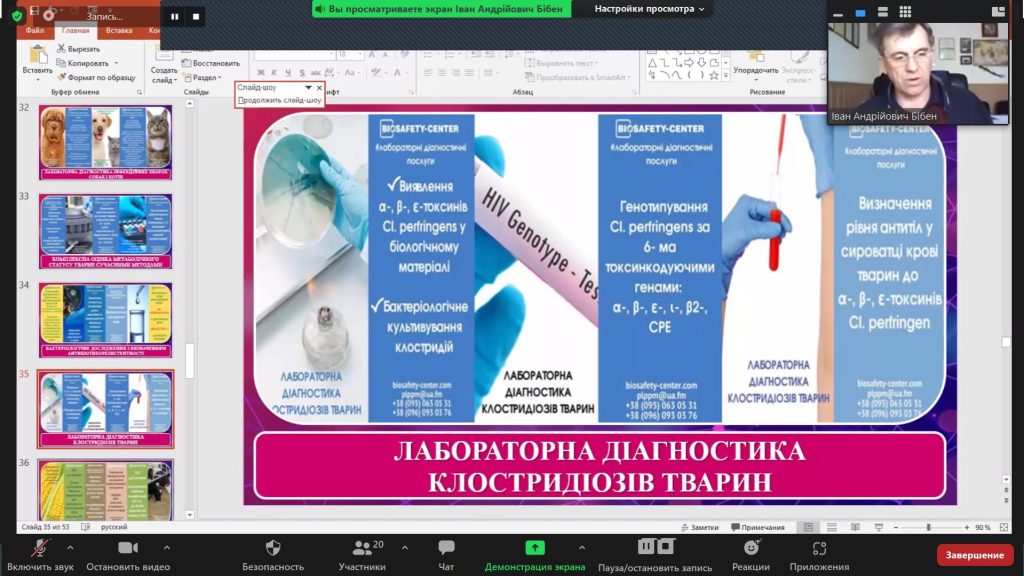The width and height of the screenshot is (1024, 576).
Task: Click Копировать copy command
Action: pos(83,63)
